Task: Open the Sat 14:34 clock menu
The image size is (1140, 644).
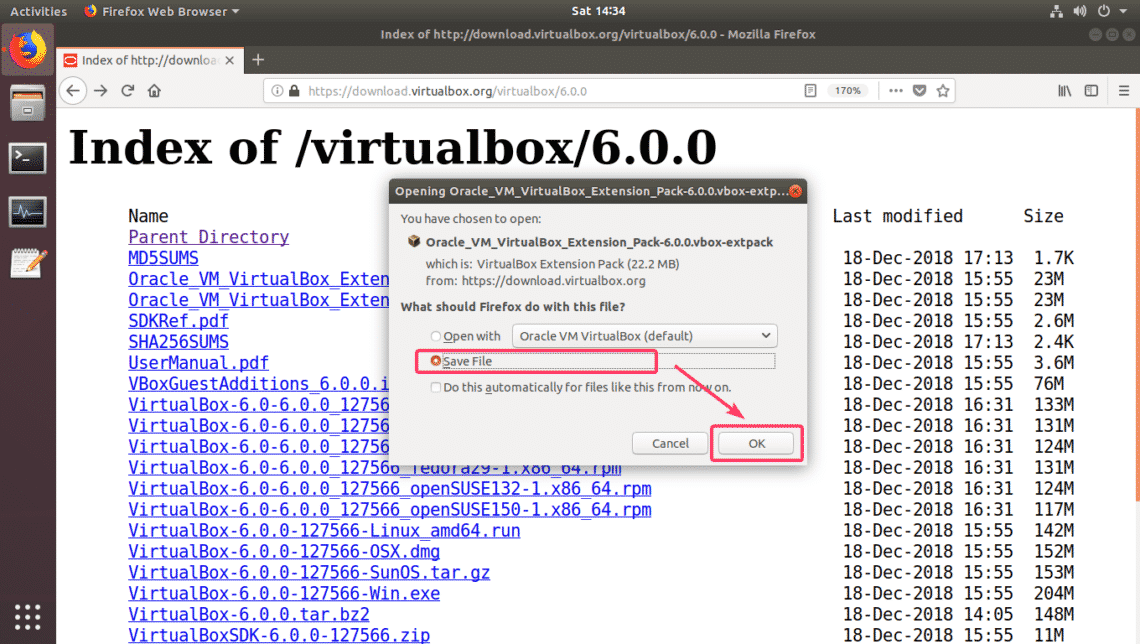Action: click(598, 11)
